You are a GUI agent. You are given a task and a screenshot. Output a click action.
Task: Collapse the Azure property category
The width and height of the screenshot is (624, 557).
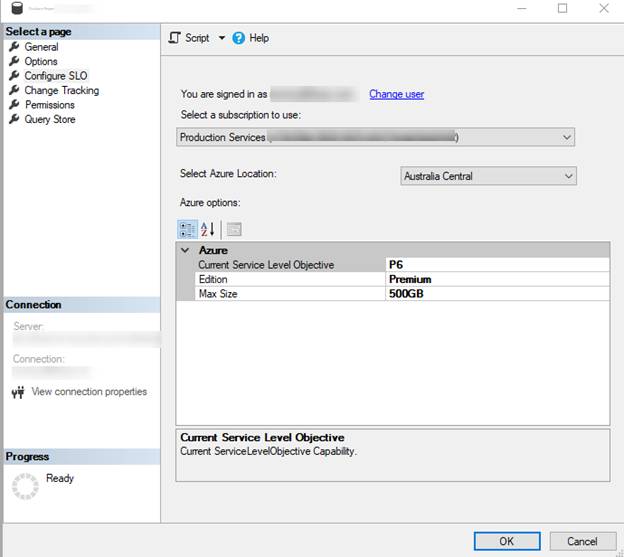[185, 250]
